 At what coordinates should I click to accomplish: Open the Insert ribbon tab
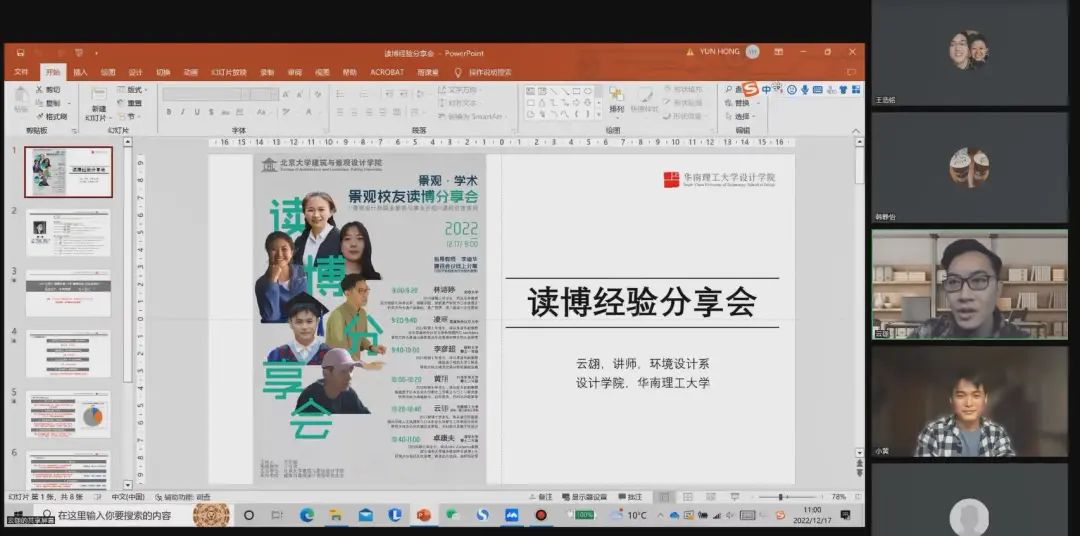tap(80, 72)
